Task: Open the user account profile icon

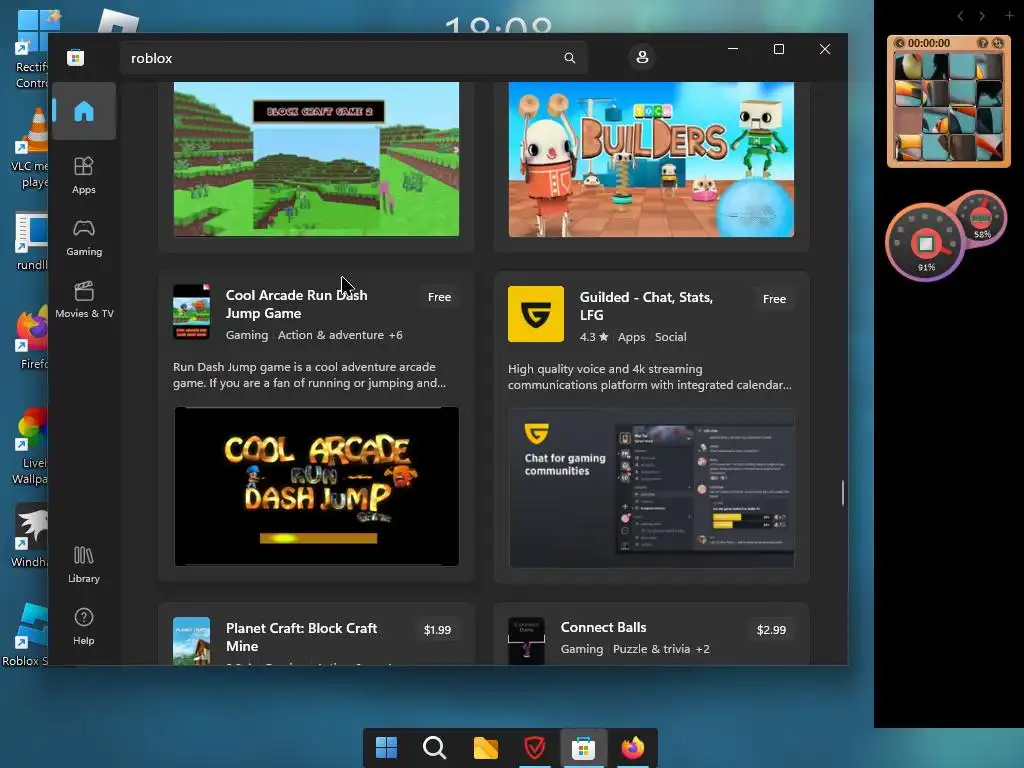Action: [x=642, y=57]
